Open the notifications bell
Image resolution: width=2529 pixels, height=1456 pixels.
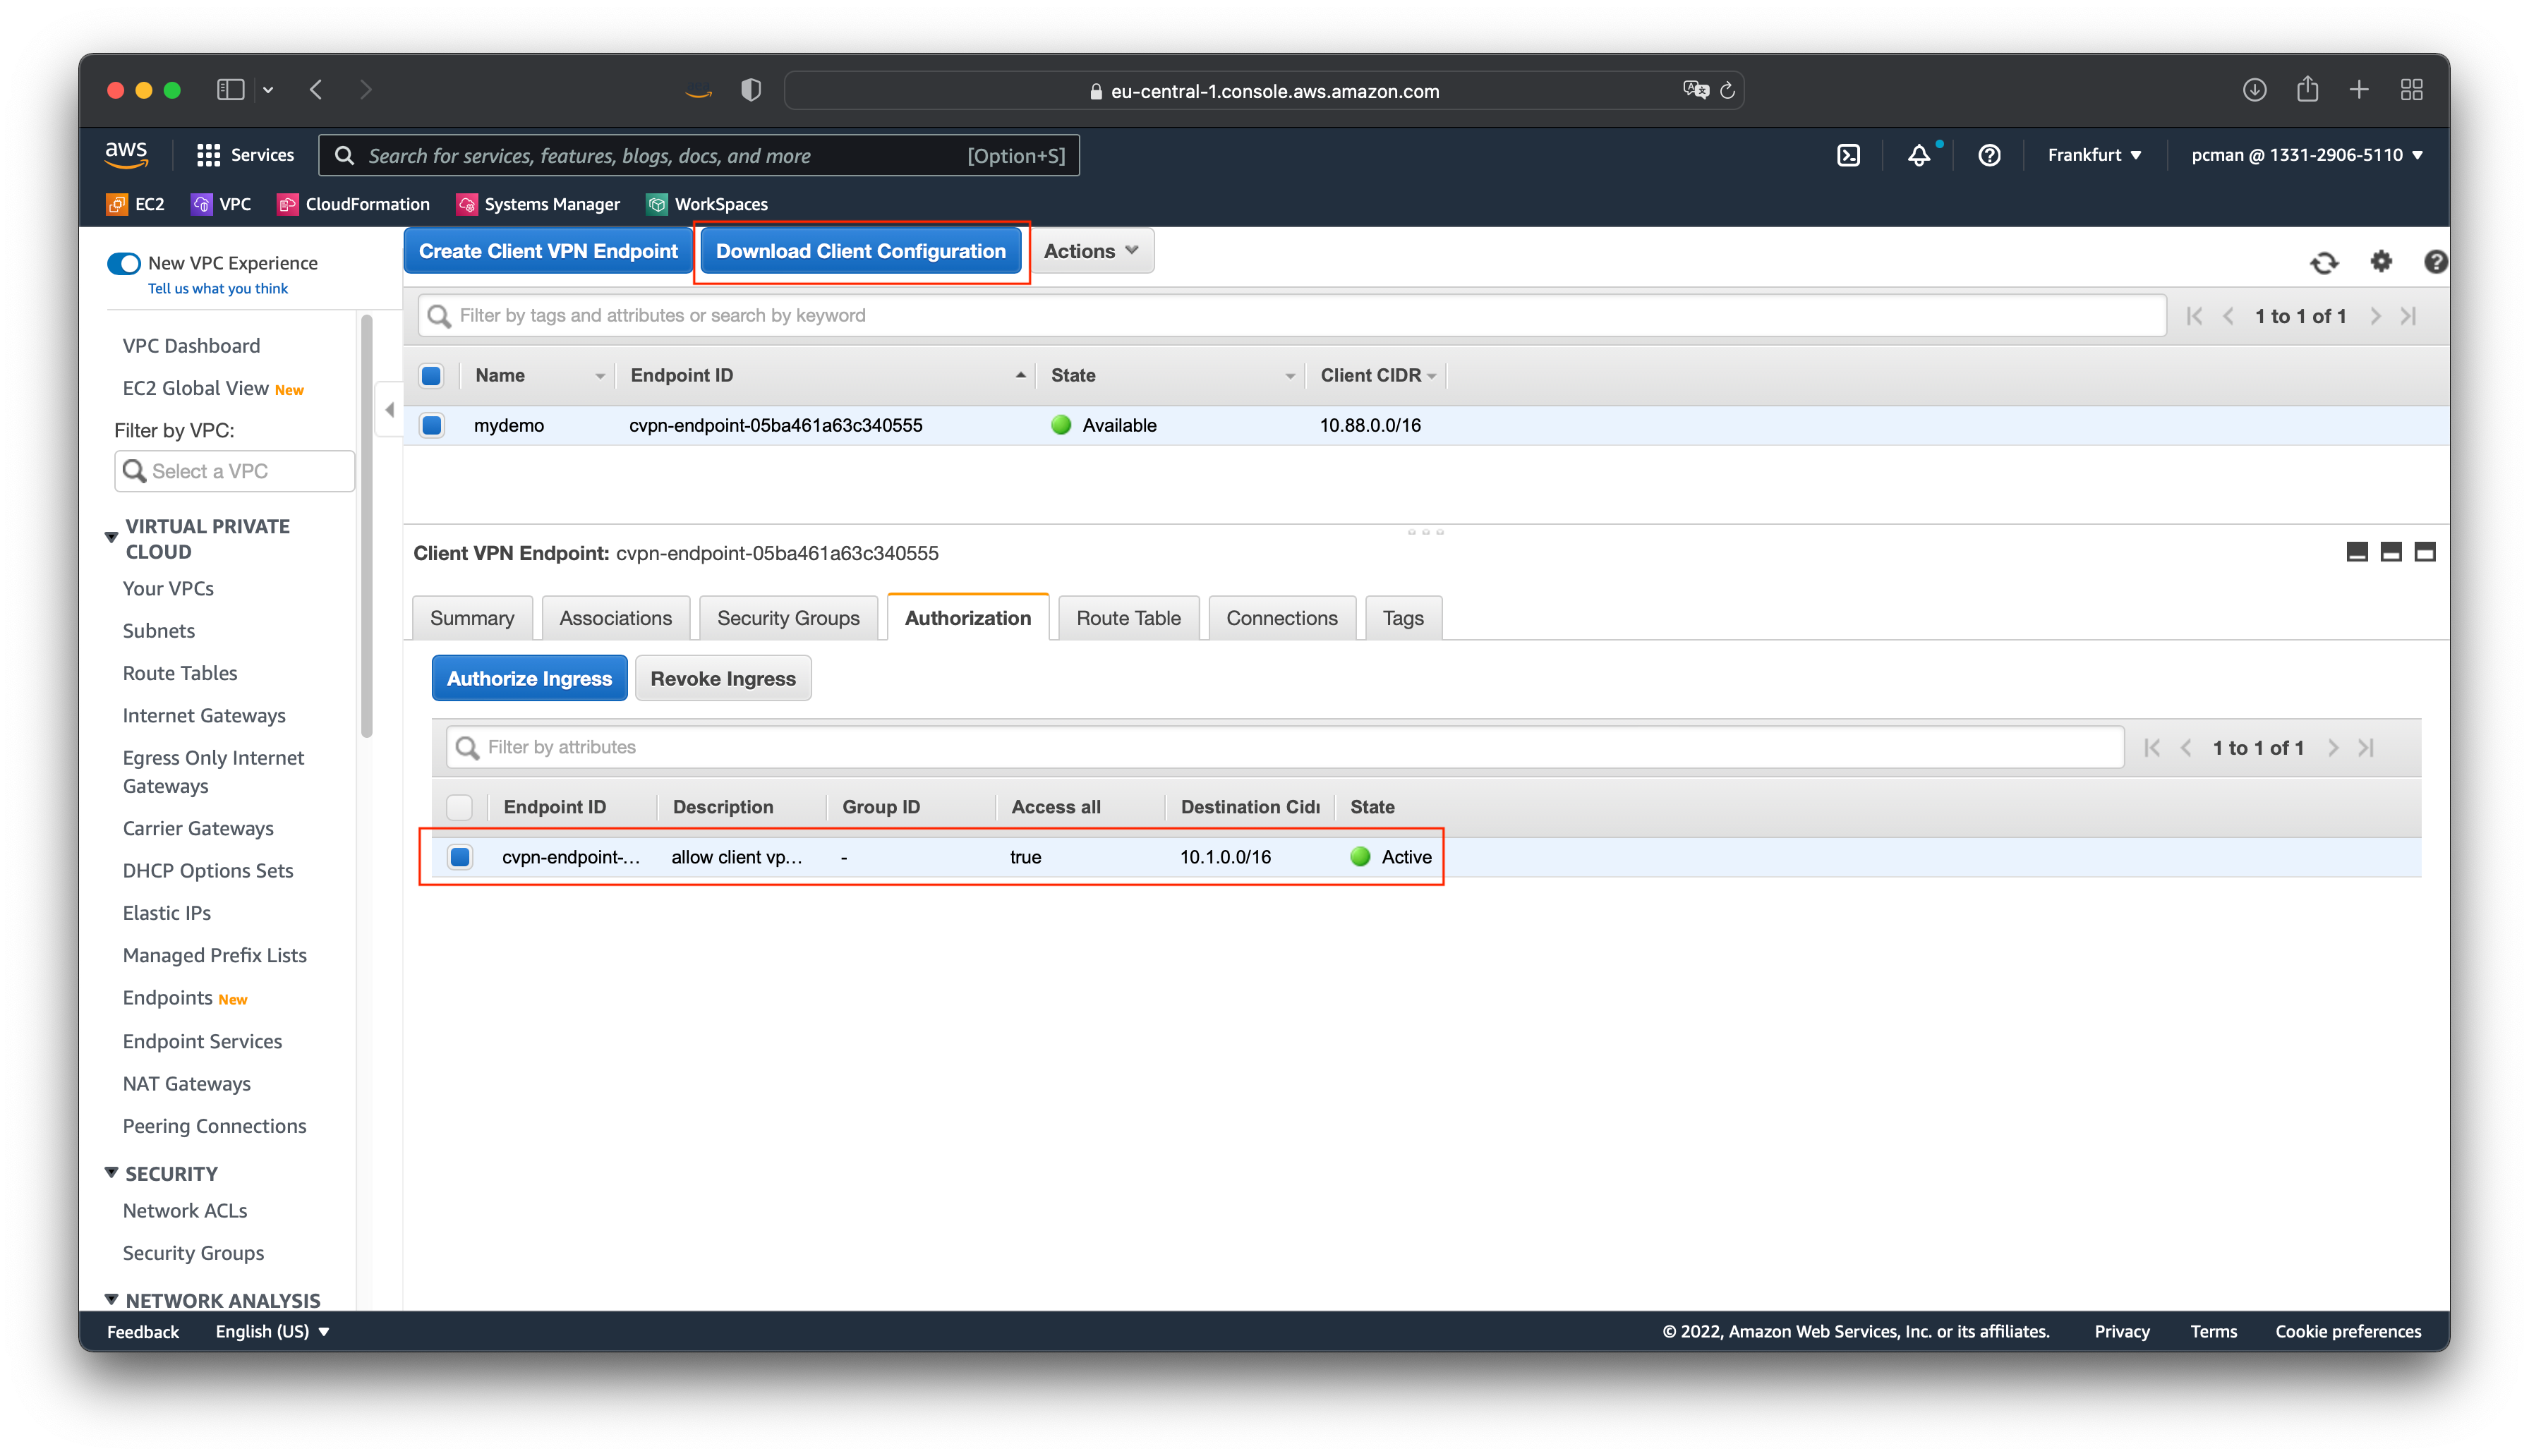pyautogui.click(x=1918, y=155)
